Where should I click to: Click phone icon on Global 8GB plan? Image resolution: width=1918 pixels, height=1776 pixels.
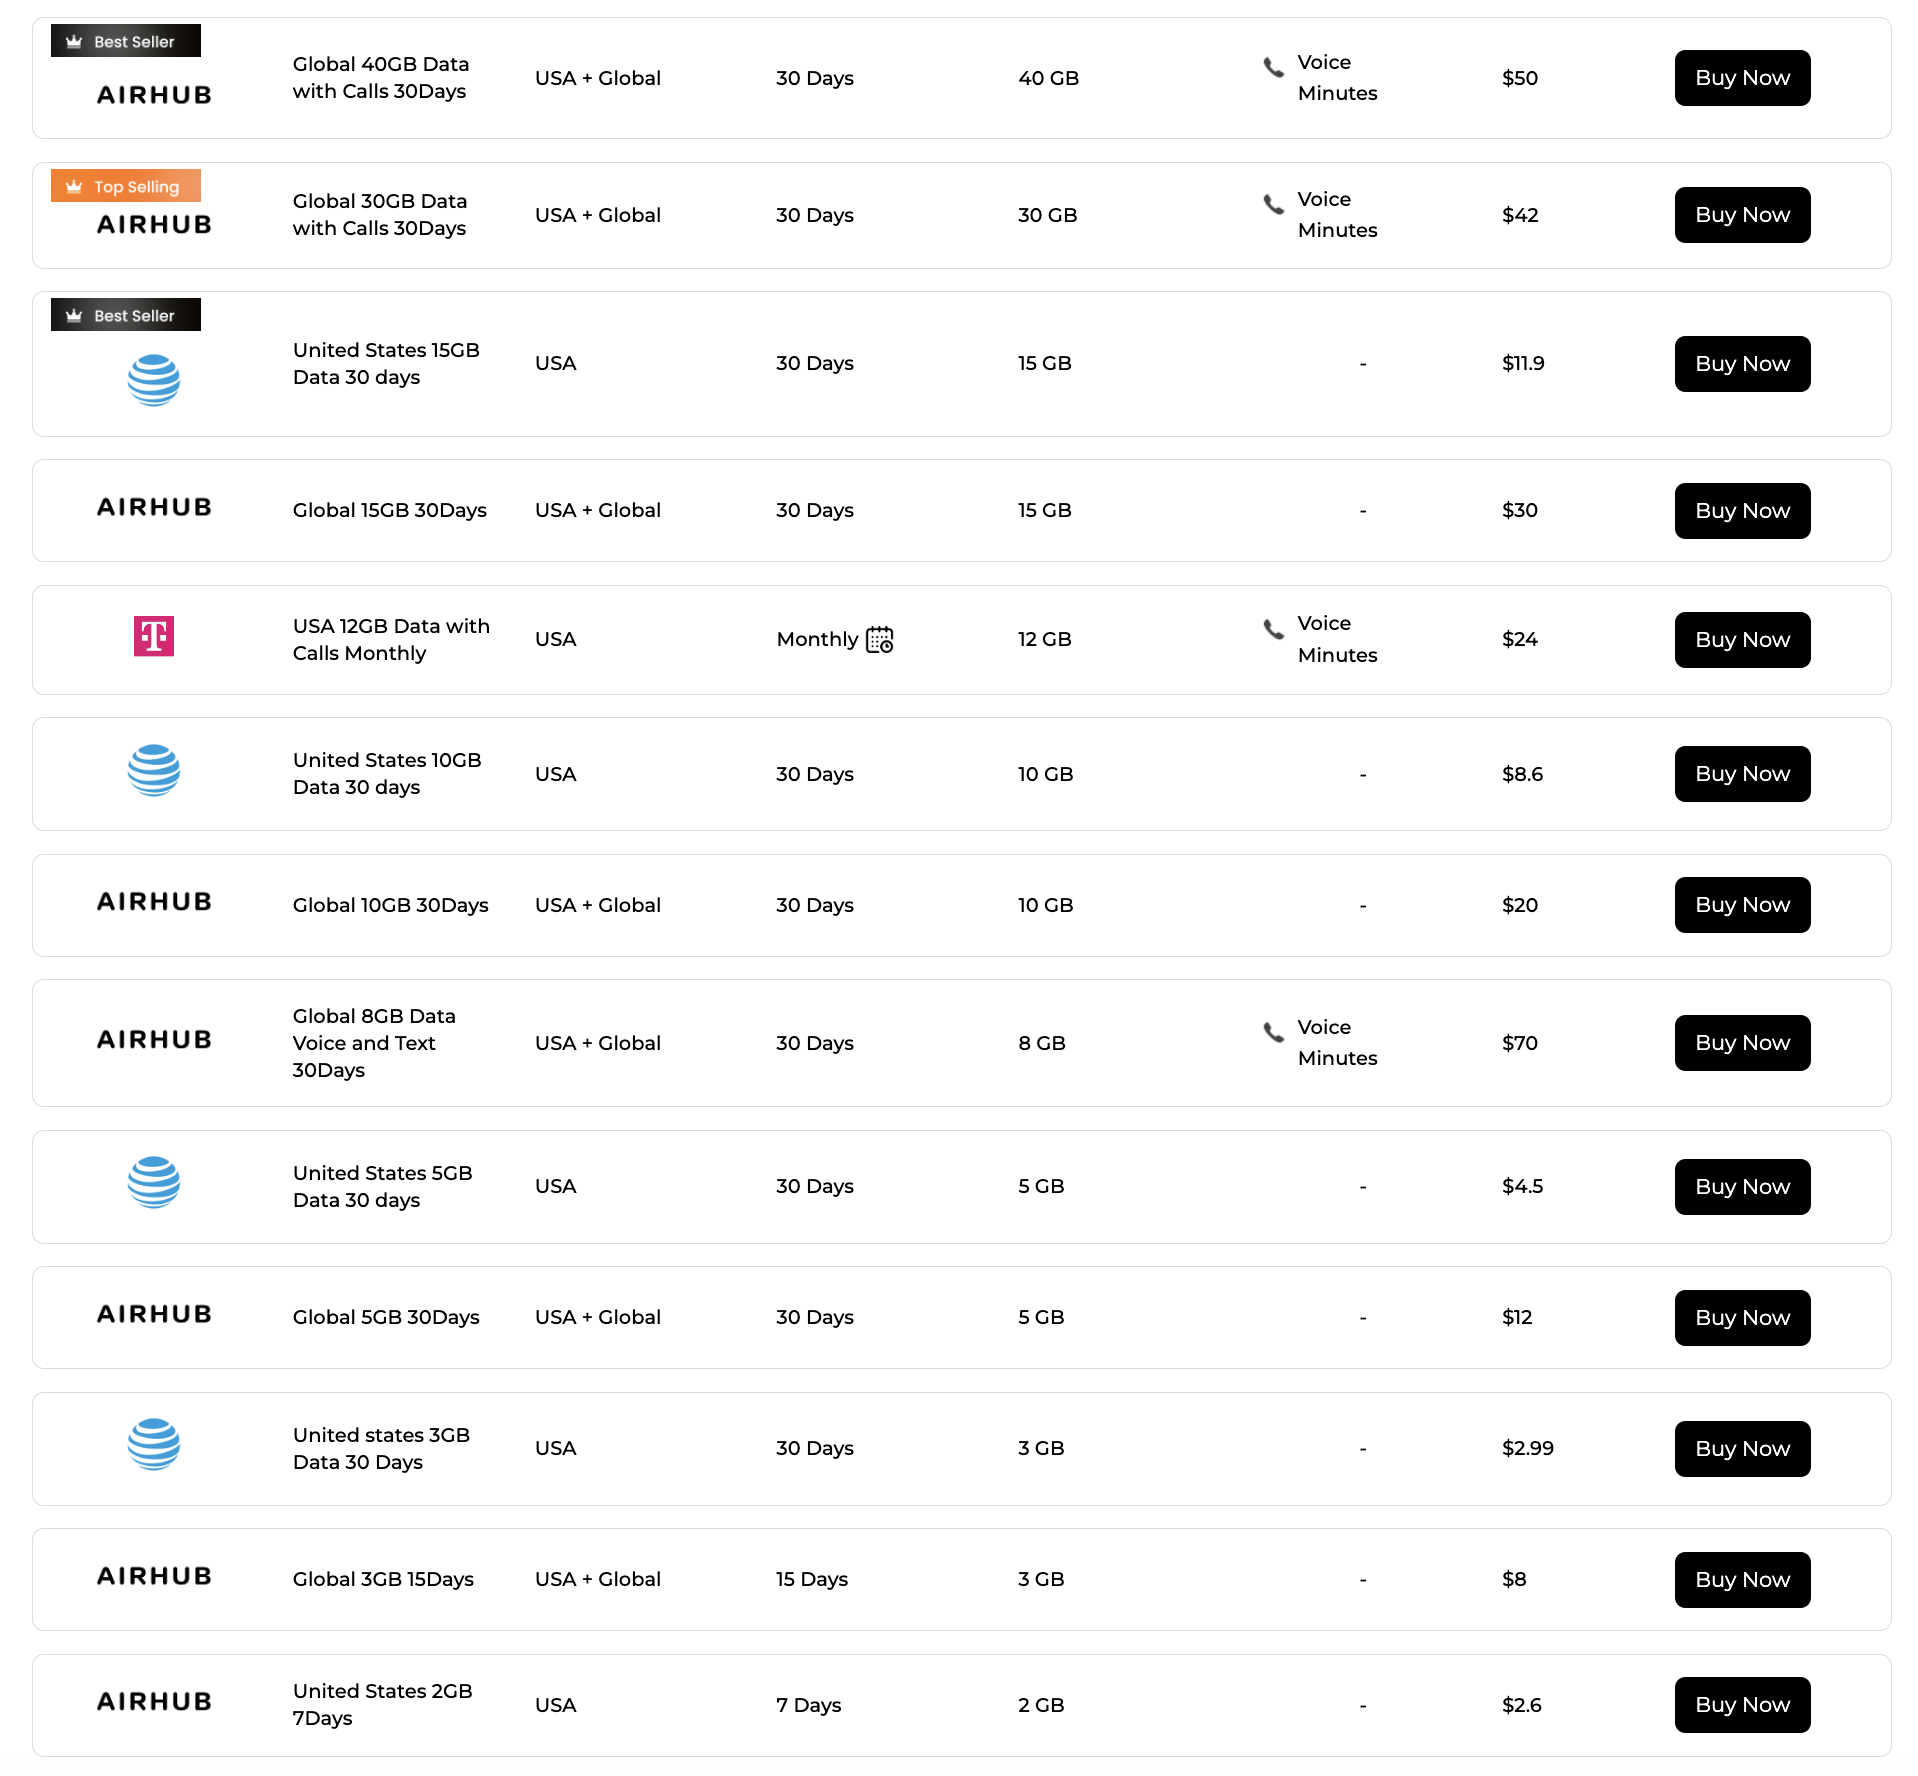[1273, 1032]
